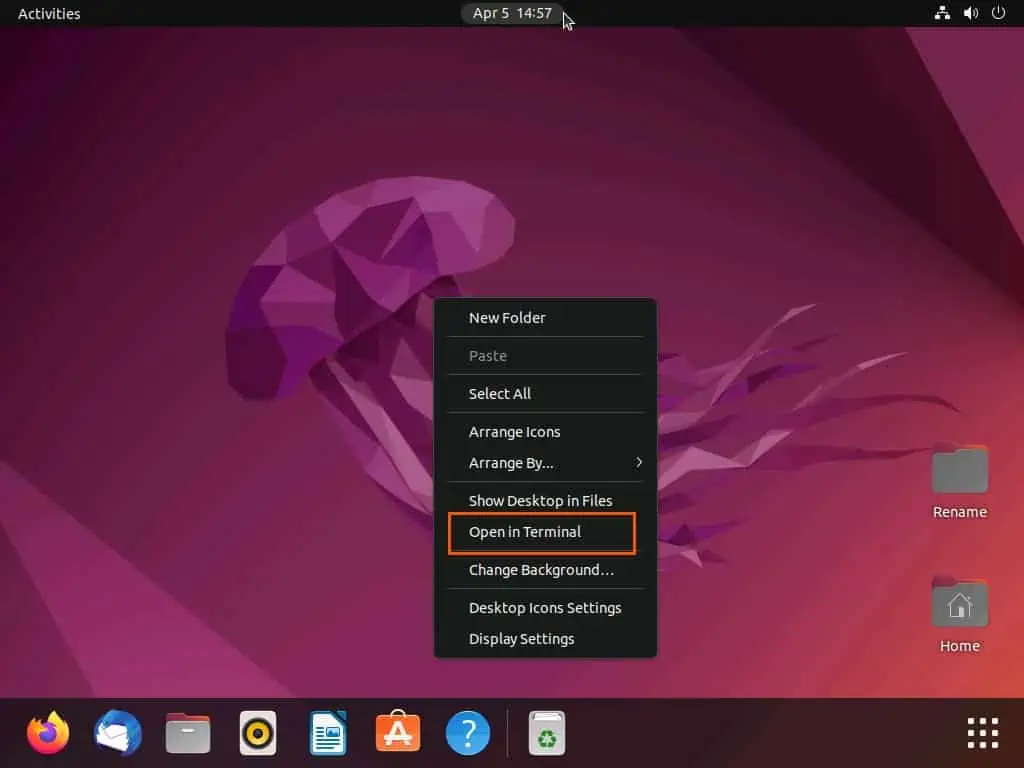Show Applications grid button
The width and height of the screenshot is (1024, 768).
pos(983,733)
